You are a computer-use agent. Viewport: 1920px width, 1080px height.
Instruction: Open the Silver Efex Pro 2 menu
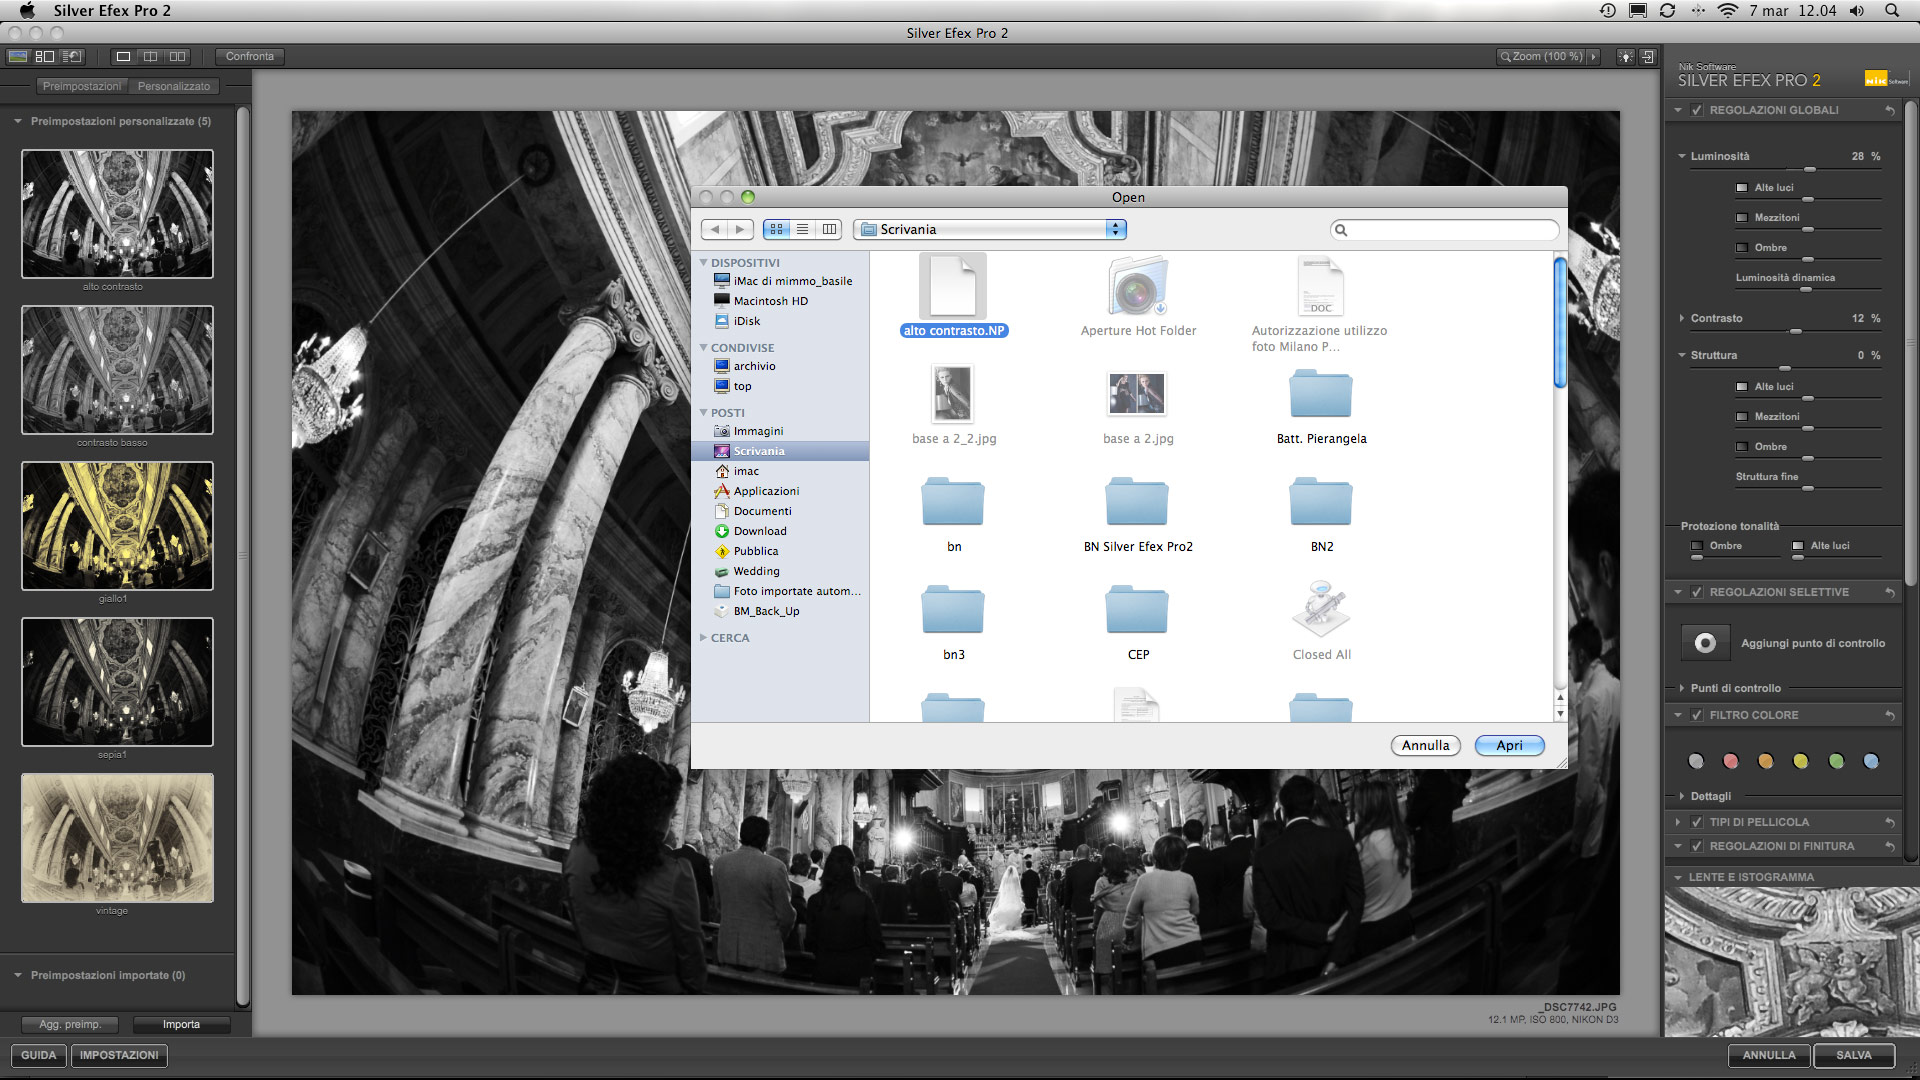tap(112, 11)
